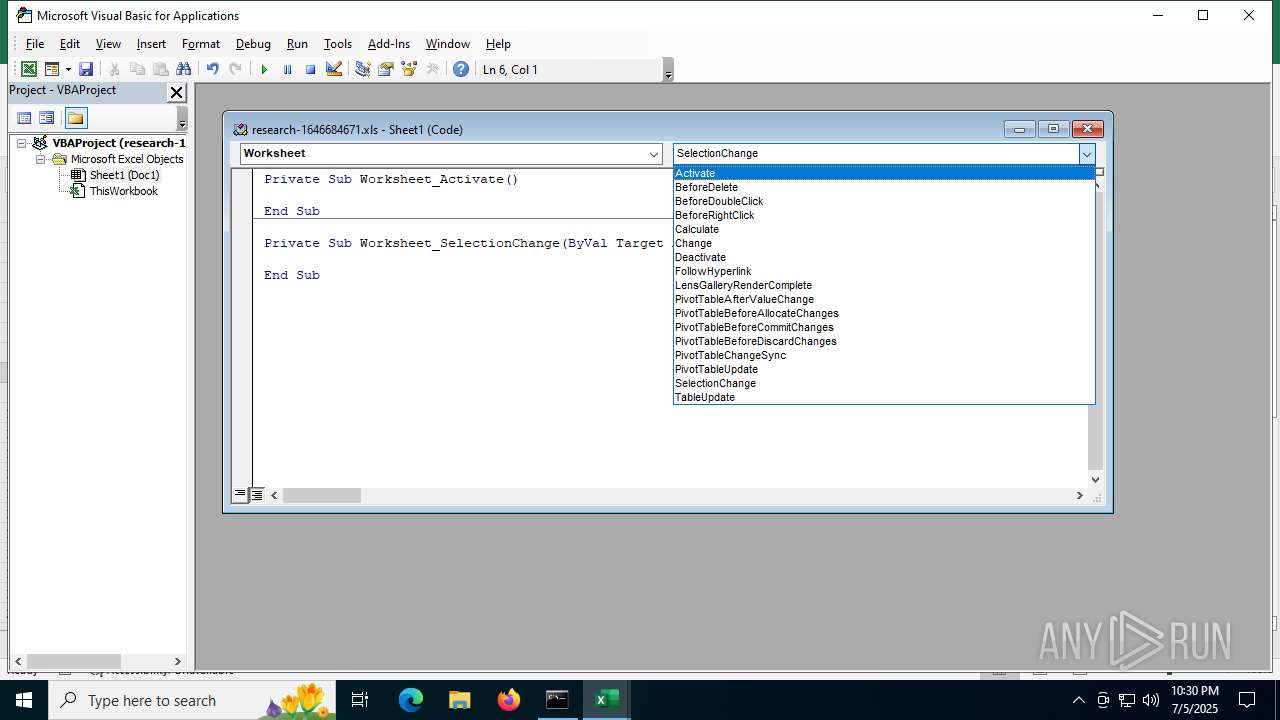The width and height of the screenshot is (1280, 720).
Task: Open the Object Browser toolbar icon
Action: click(x=408, y=69)
